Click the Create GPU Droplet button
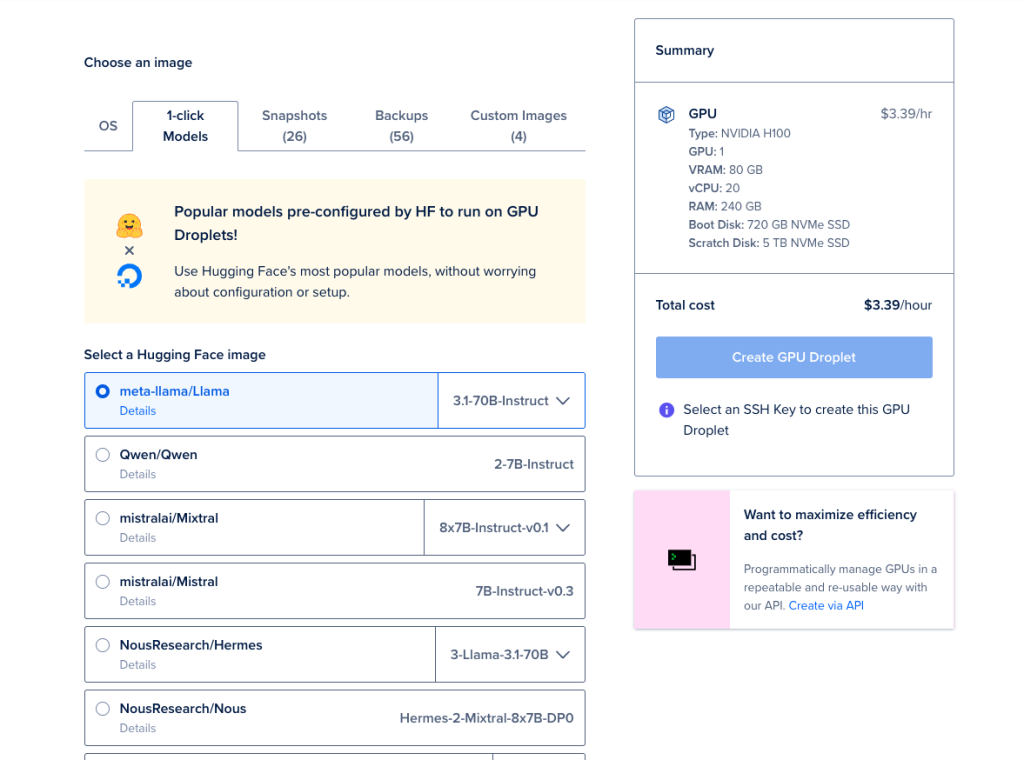The width and height of the screenshot is (1024, 760). coord(794,357)
